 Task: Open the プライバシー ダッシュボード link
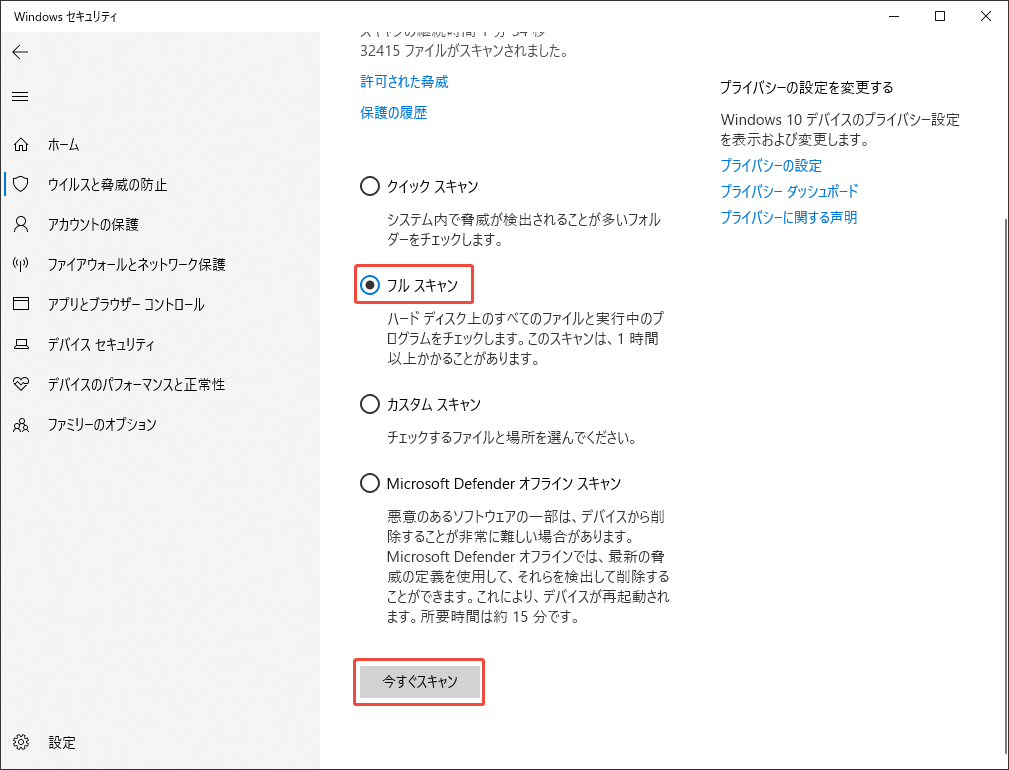click(789, 192)
